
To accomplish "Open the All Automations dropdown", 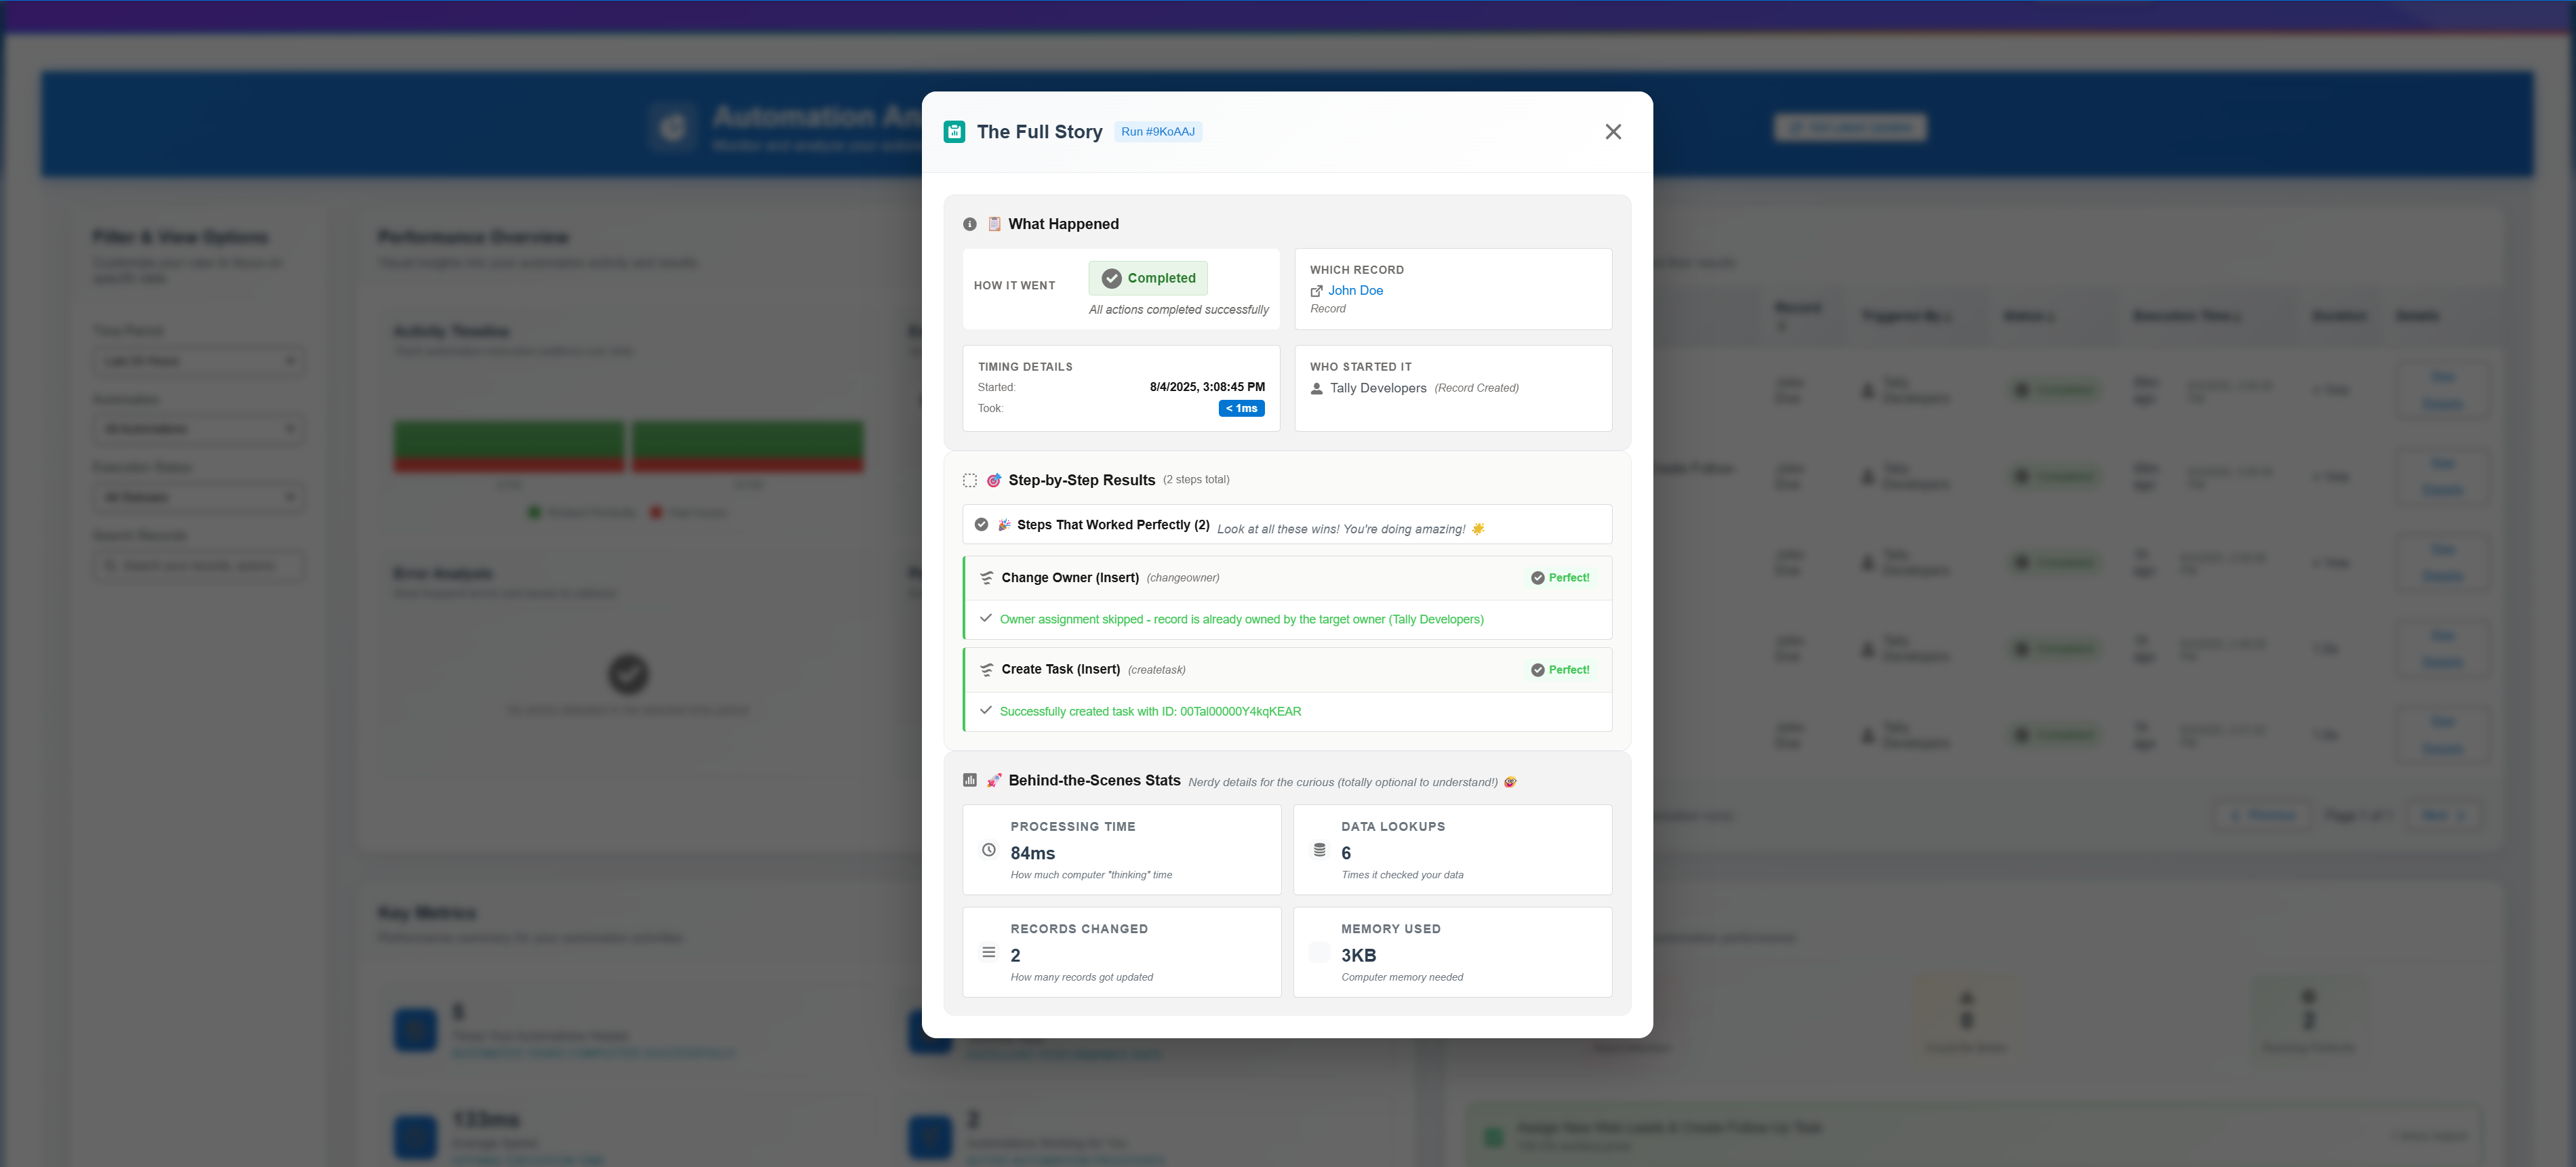I will (199, 428).
